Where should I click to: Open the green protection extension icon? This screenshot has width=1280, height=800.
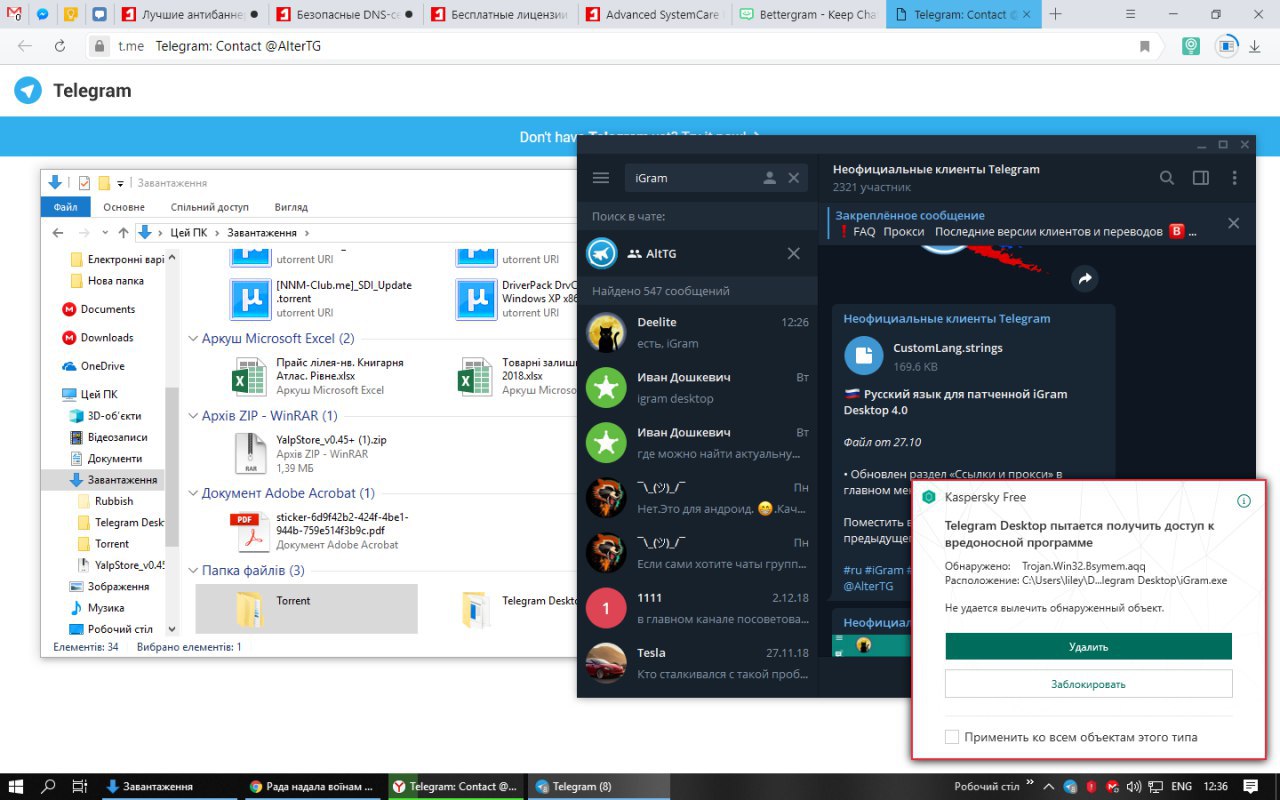pyautogui.click(x=1191, y=46)
